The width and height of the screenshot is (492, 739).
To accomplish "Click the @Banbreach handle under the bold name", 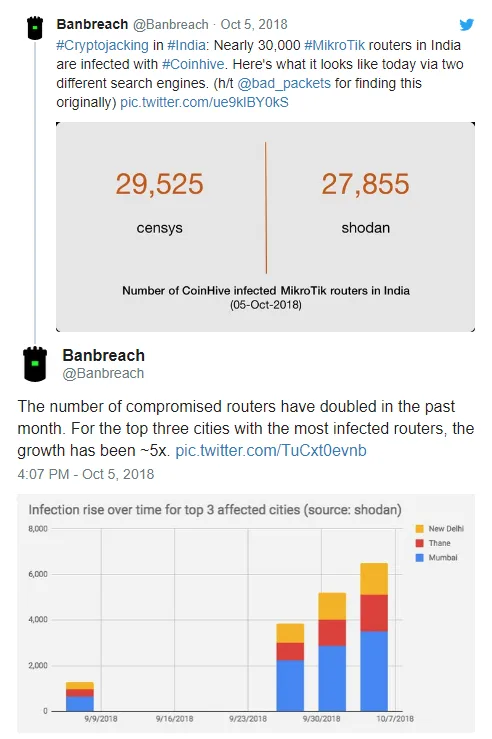I will click(103, 373).
